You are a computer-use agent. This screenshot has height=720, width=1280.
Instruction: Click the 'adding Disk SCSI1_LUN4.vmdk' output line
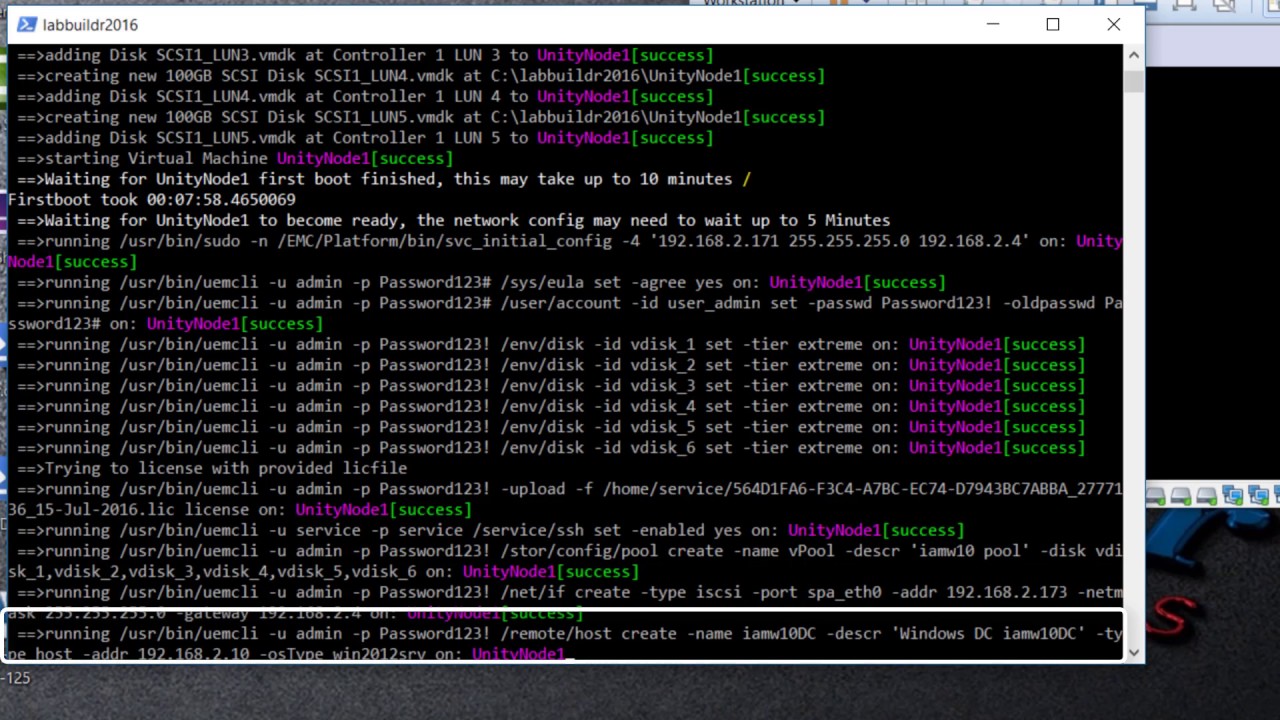point(365,97)
